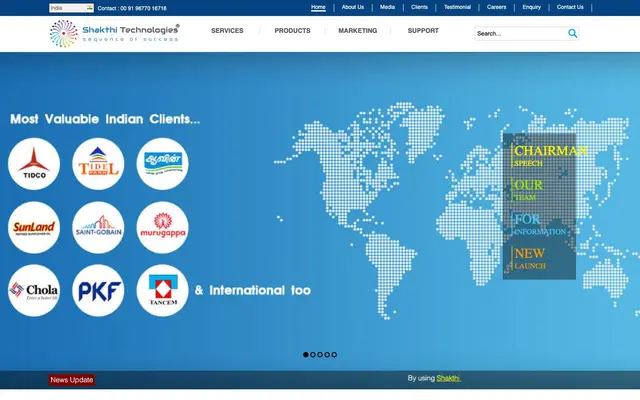Click the PKF client logo
This screenshot has height=400, width=640.
98,290
